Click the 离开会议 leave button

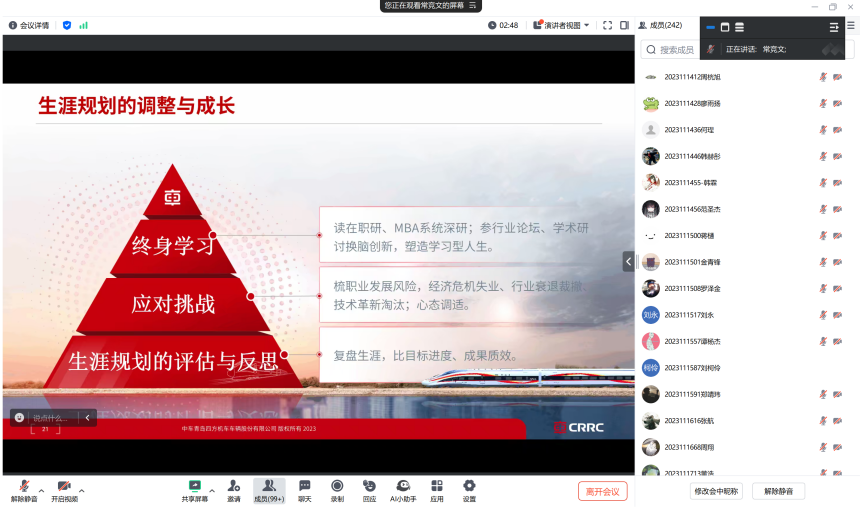[x=602, y=491]
